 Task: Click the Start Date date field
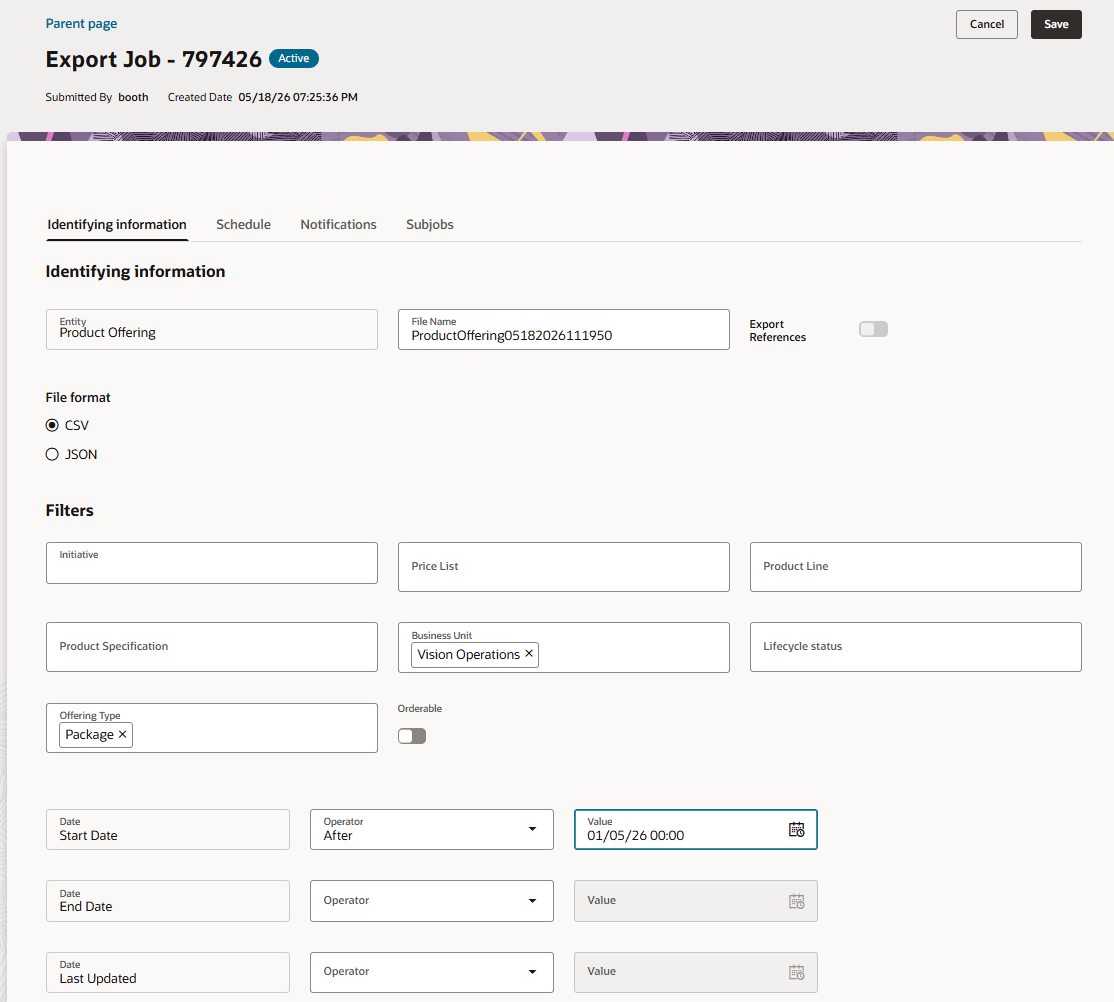pos(168,829)
